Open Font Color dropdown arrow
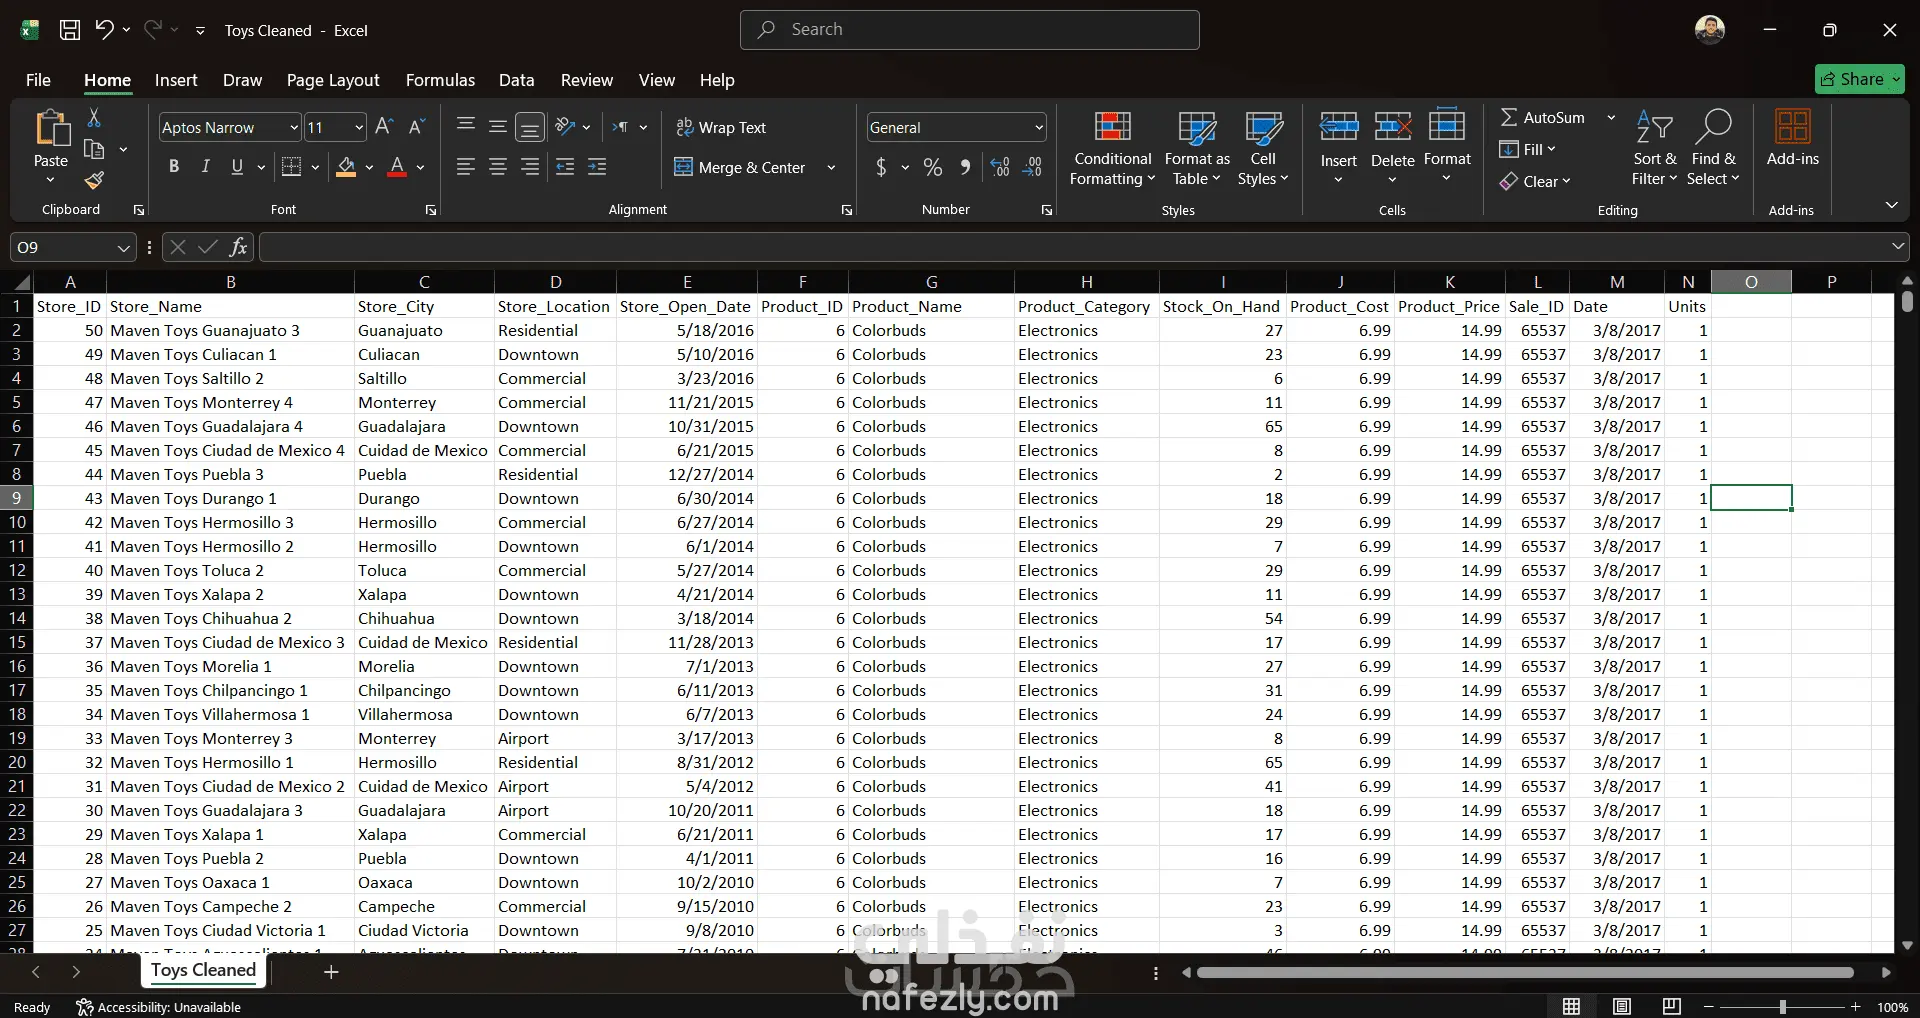Image resolution: width=1920 pixels, height=1018 pixels. pos(420,167)
